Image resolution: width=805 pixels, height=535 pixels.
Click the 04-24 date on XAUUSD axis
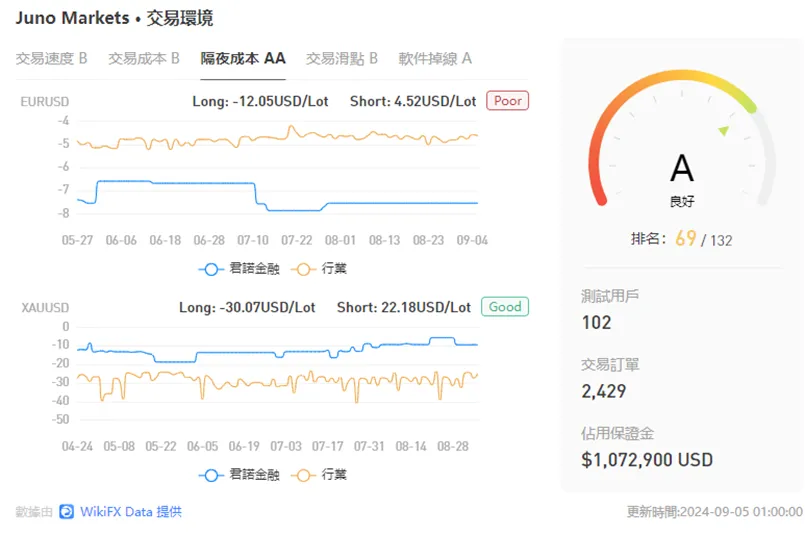(x=77, y=447)
